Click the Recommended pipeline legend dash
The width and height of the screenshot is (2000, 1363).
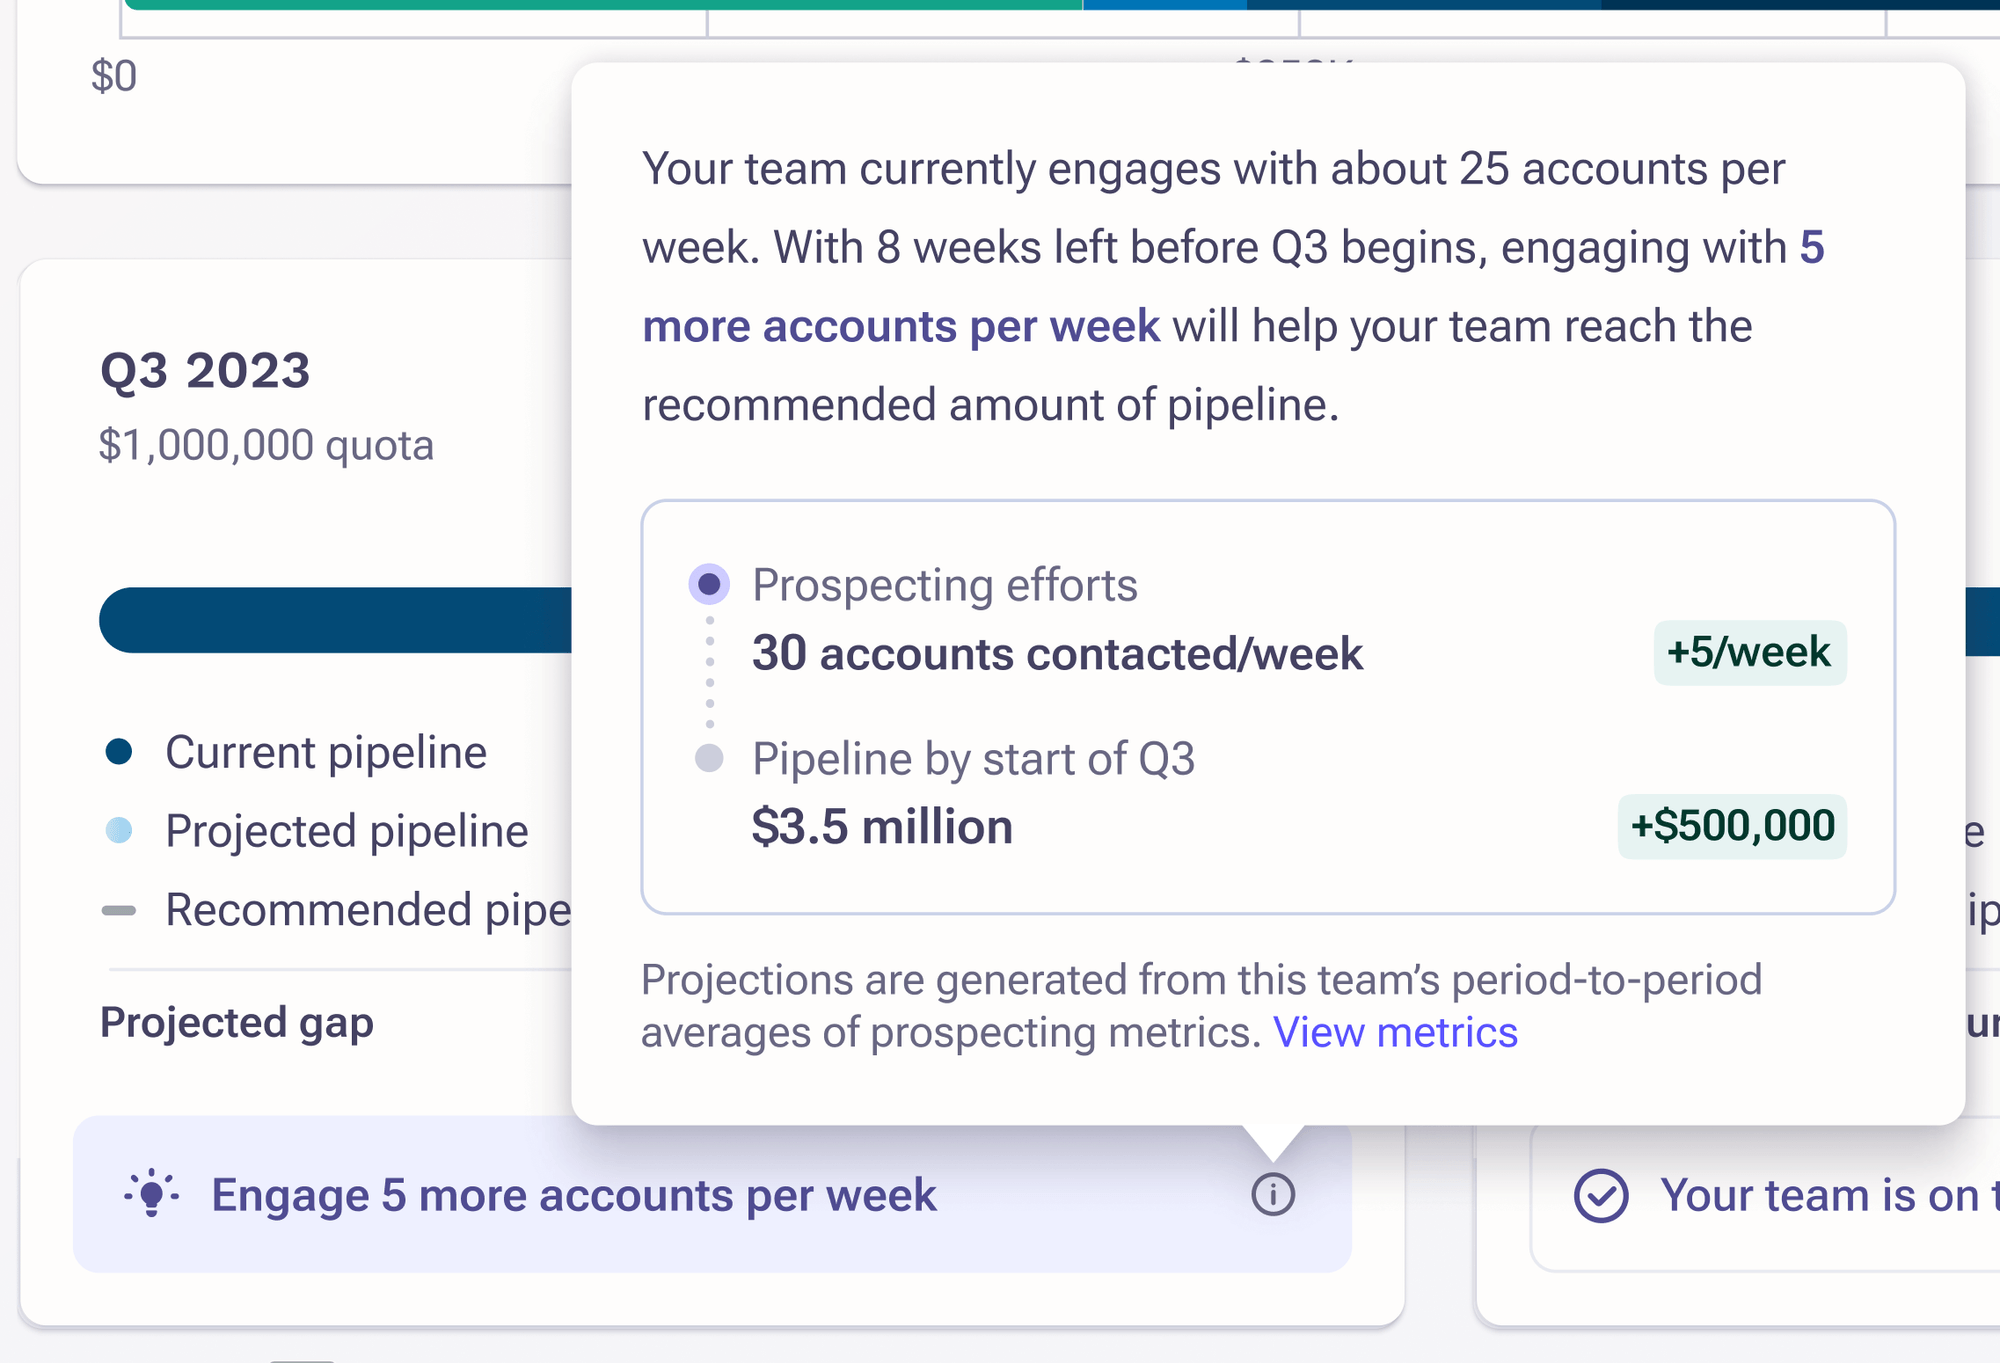coord(119,910)
